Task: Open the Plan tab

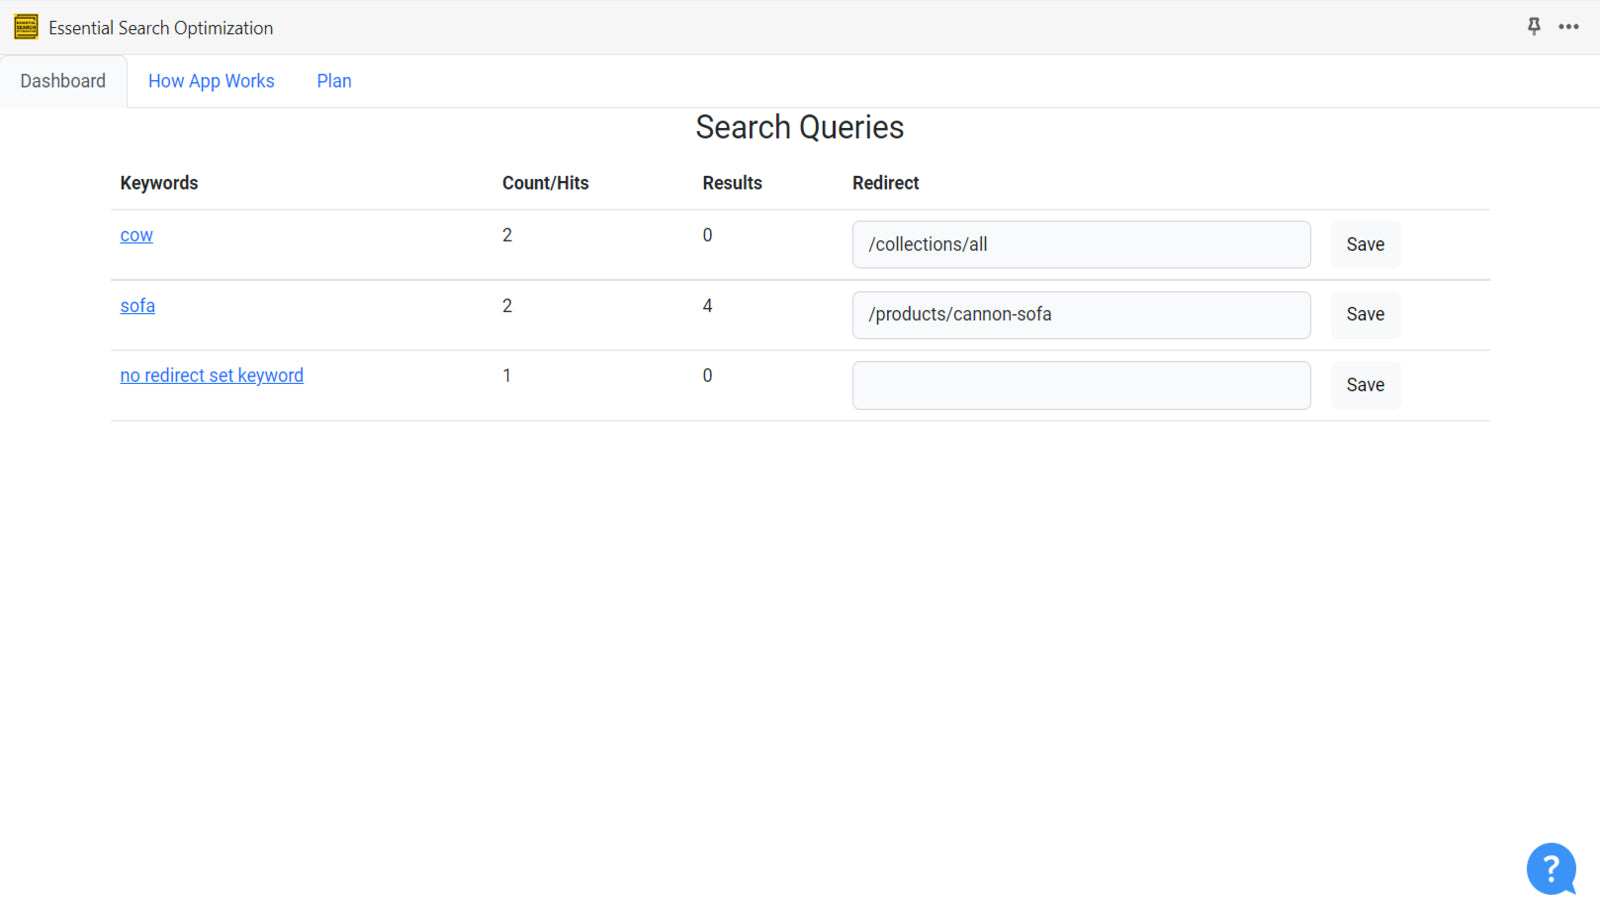Action: click(334, 81)
